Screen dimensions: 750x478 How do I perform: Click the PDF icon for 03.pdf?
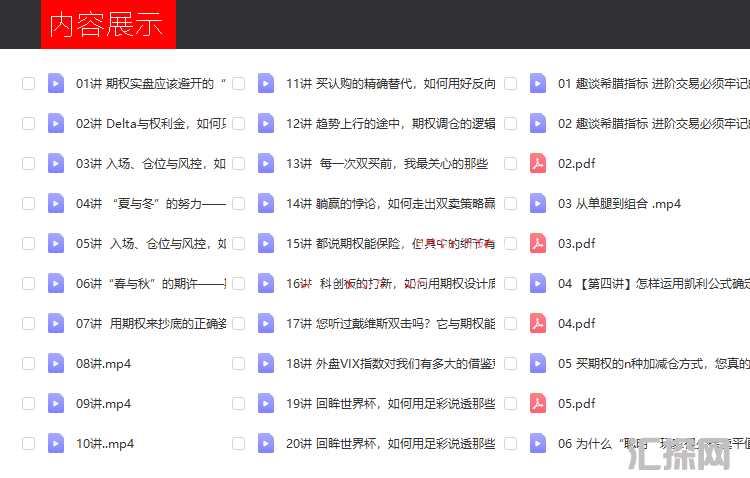pyautogui.click(x=538, y=244)
